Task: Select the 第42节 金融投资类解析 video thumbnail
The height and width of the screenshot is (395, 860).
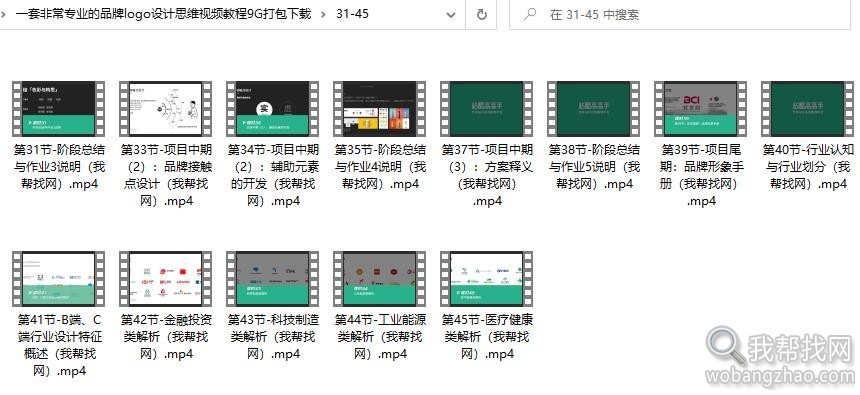Action: pyautogui.click(x=165, y=279)
